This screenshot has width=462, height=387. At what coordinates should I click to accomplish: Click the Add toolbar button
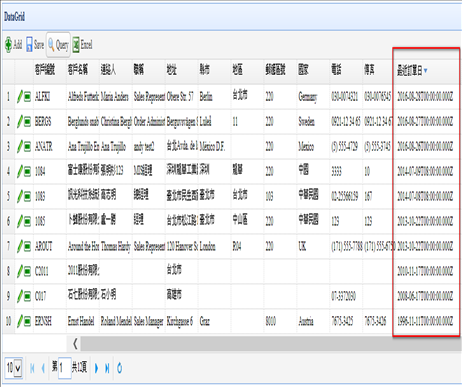(14, 44)
